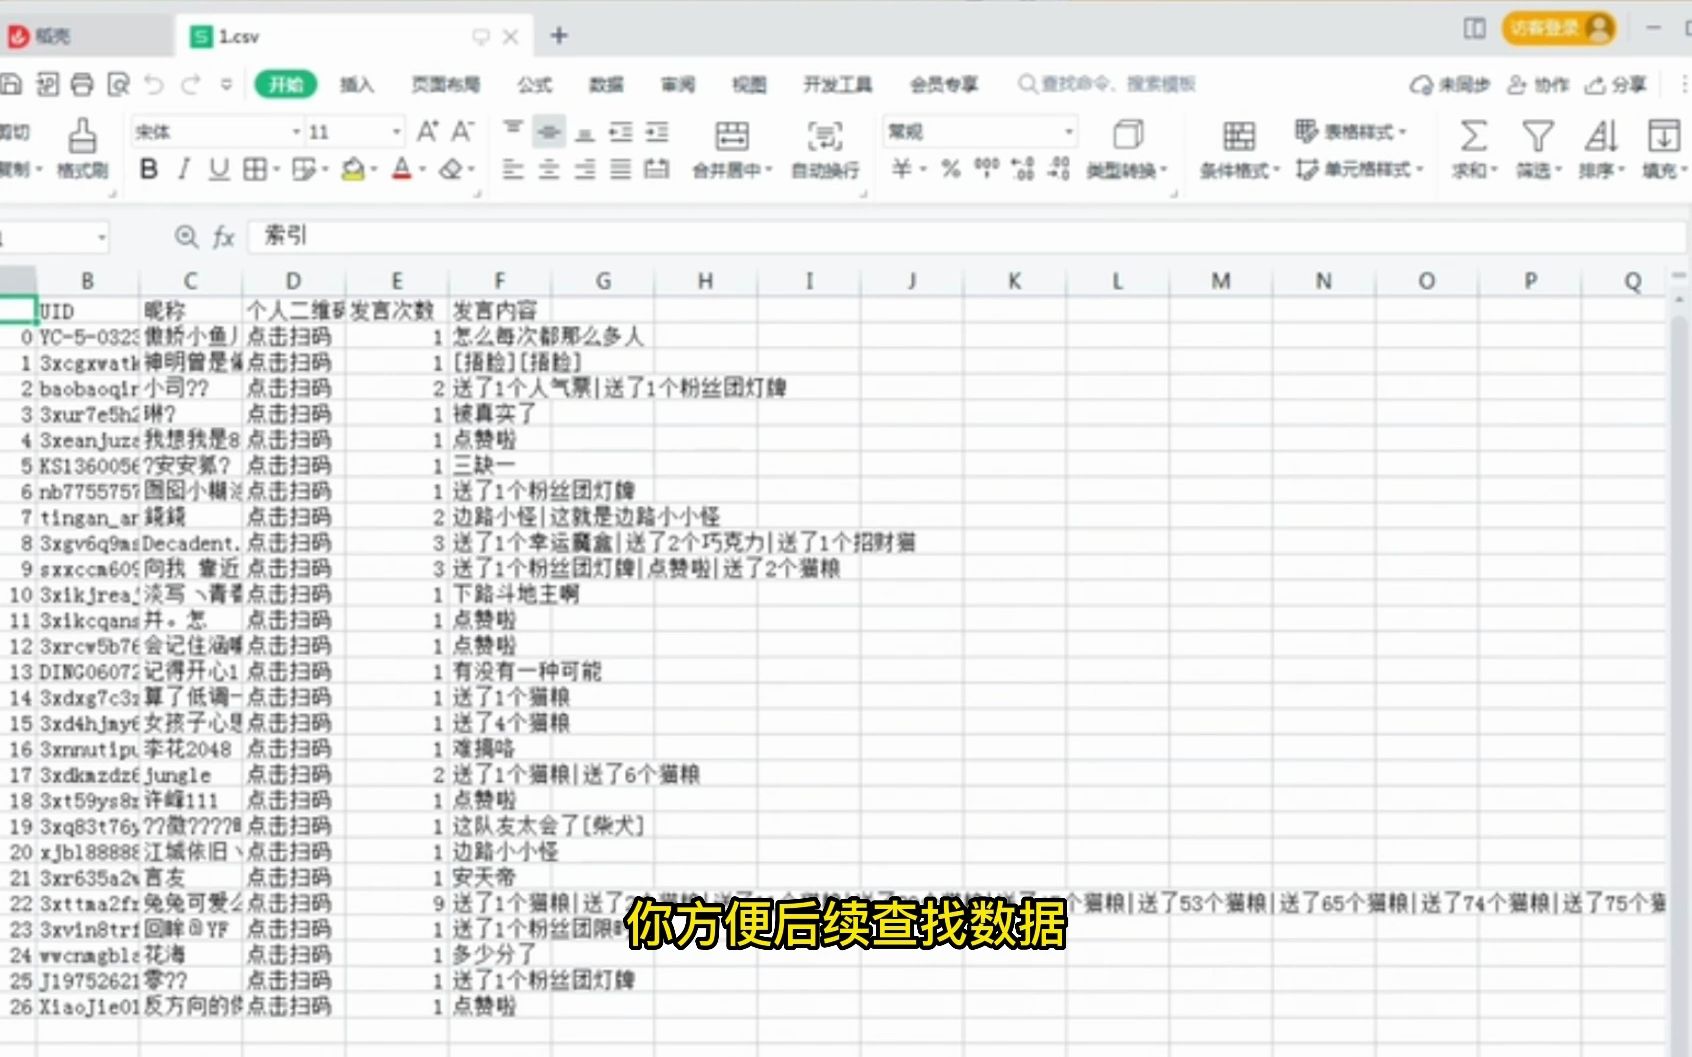
Task: Click the Thousands separator icon
Action: 986,169
